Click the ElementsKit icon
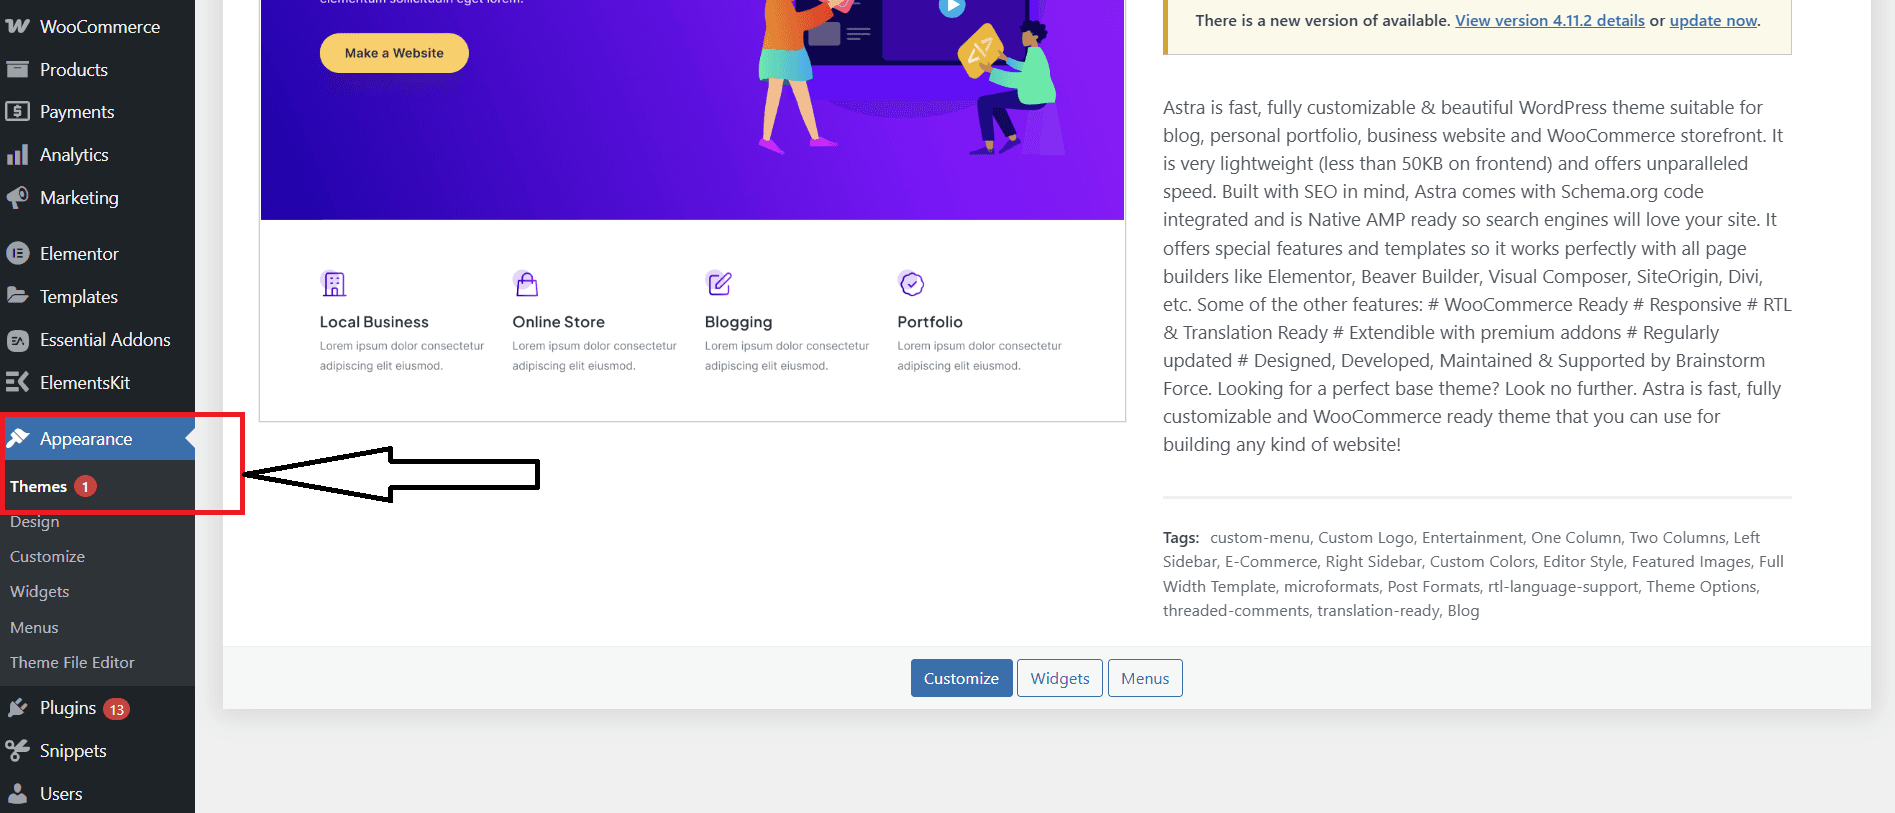Image resolution: width=1895 pixels, height=813 pixels. click(18, 383)
